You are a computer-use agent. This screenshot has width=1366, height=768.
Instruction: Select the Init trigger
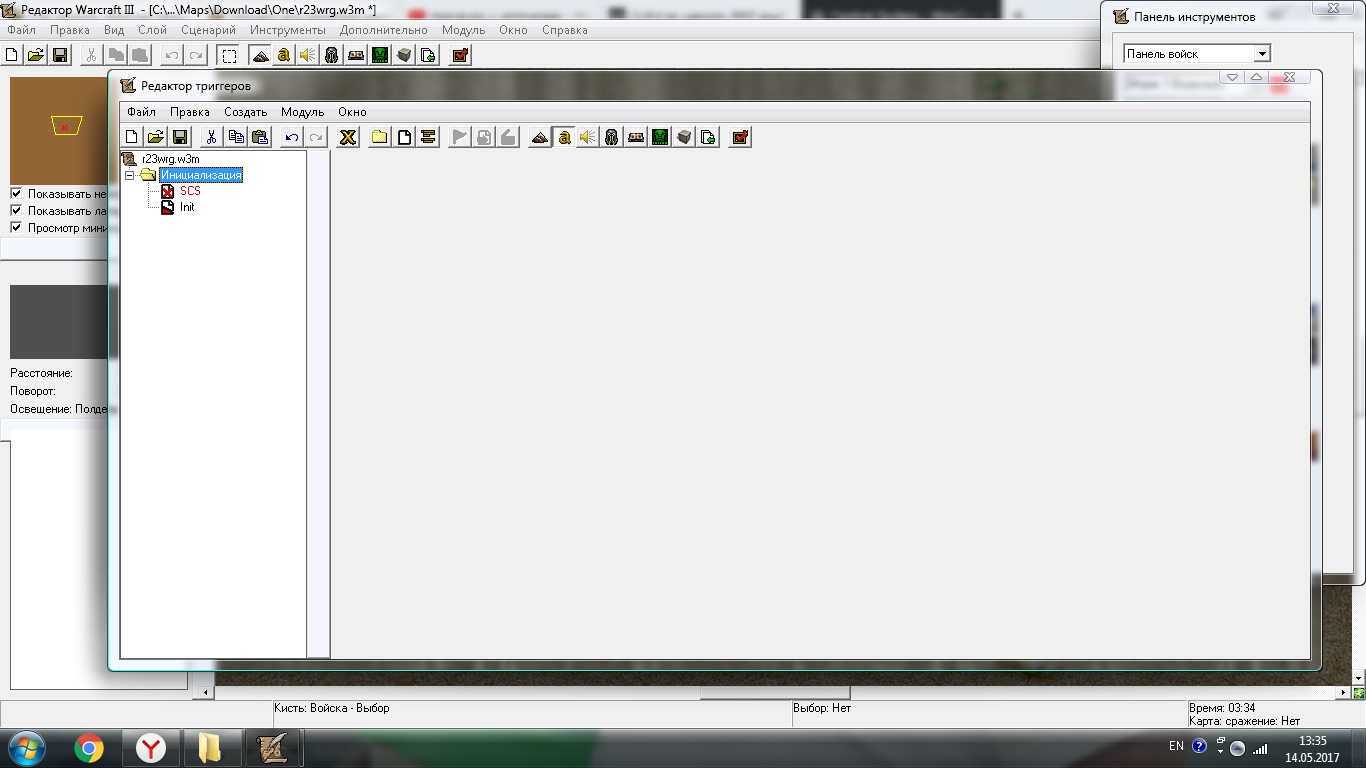pyautogui.click(x=187, y=207)
